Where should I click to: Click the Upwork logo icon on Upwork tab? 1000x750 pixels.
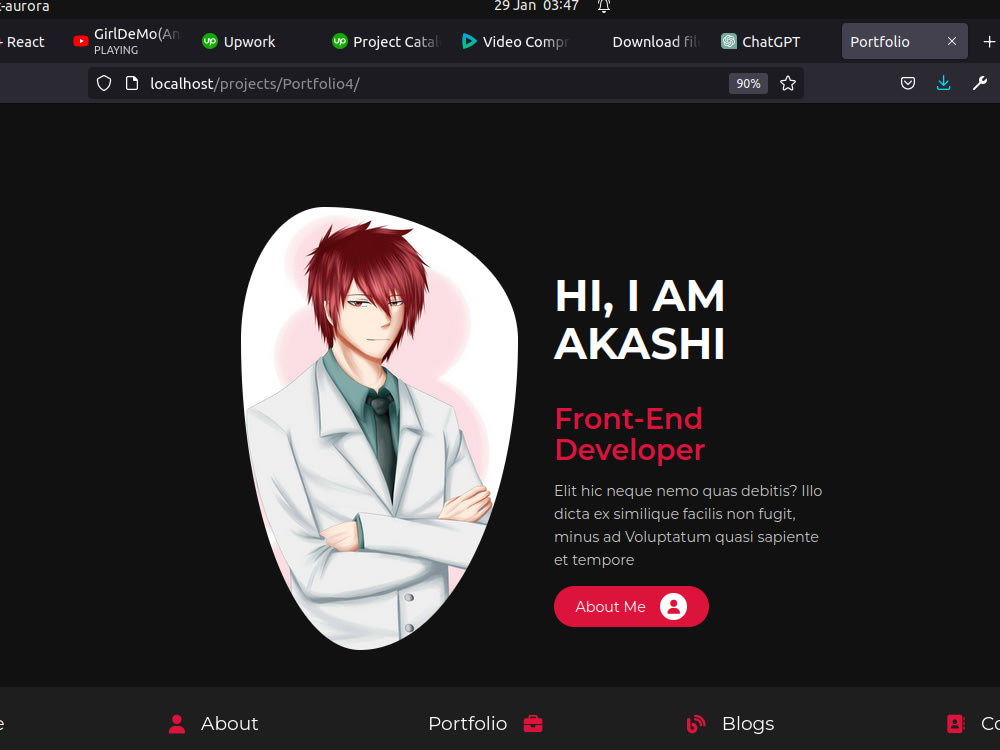tap(210, 41)
